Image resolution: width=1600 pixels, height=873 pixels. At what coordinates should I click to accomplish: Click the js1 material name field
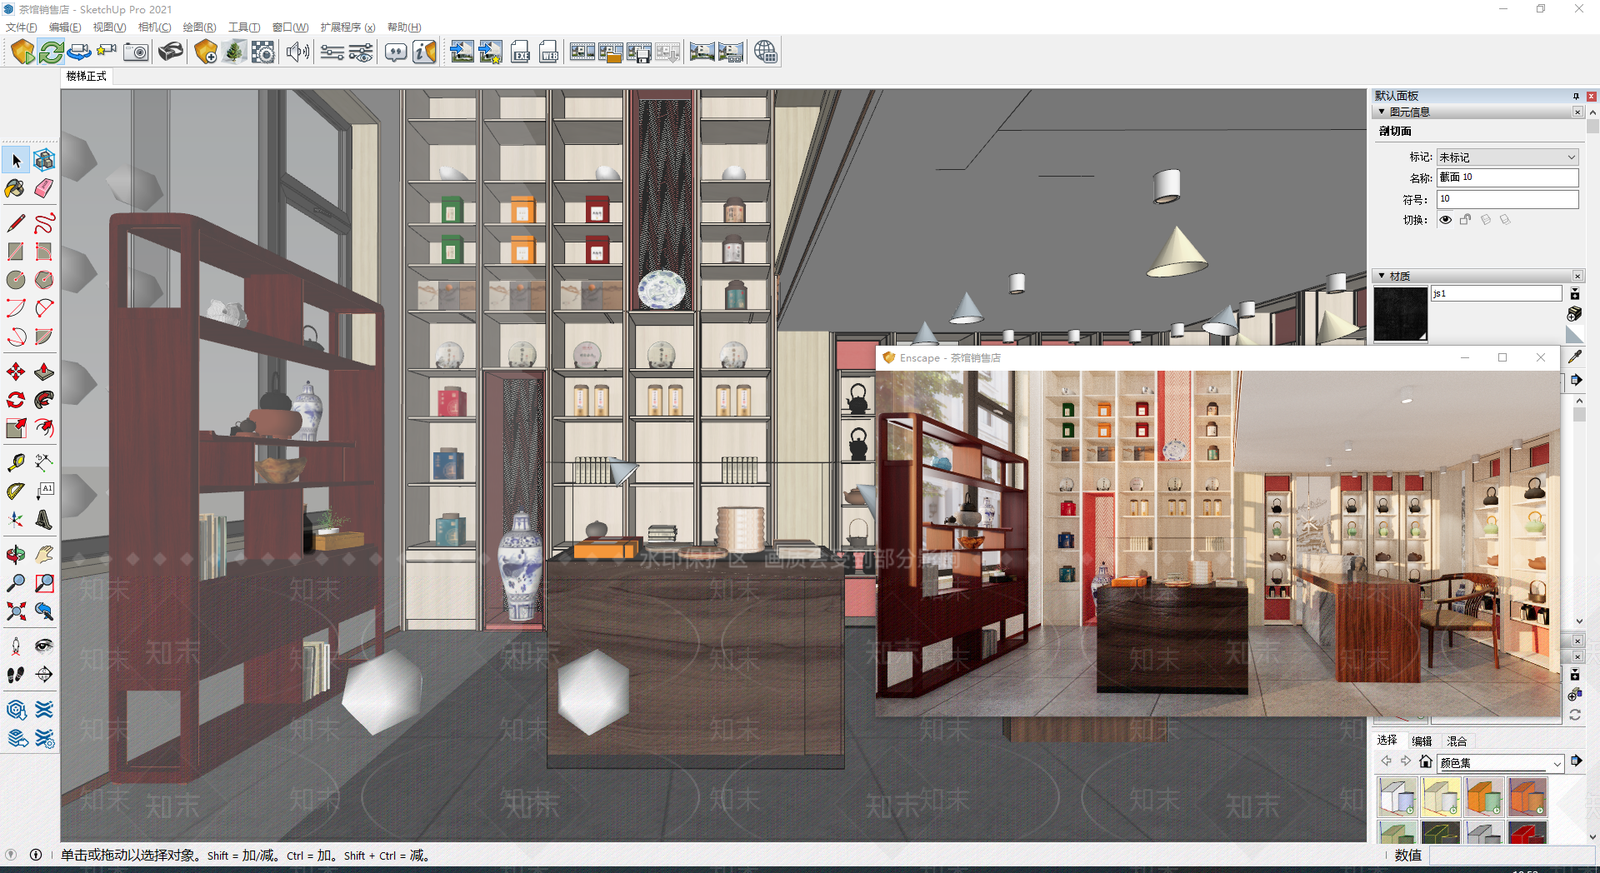(1497, 293)
